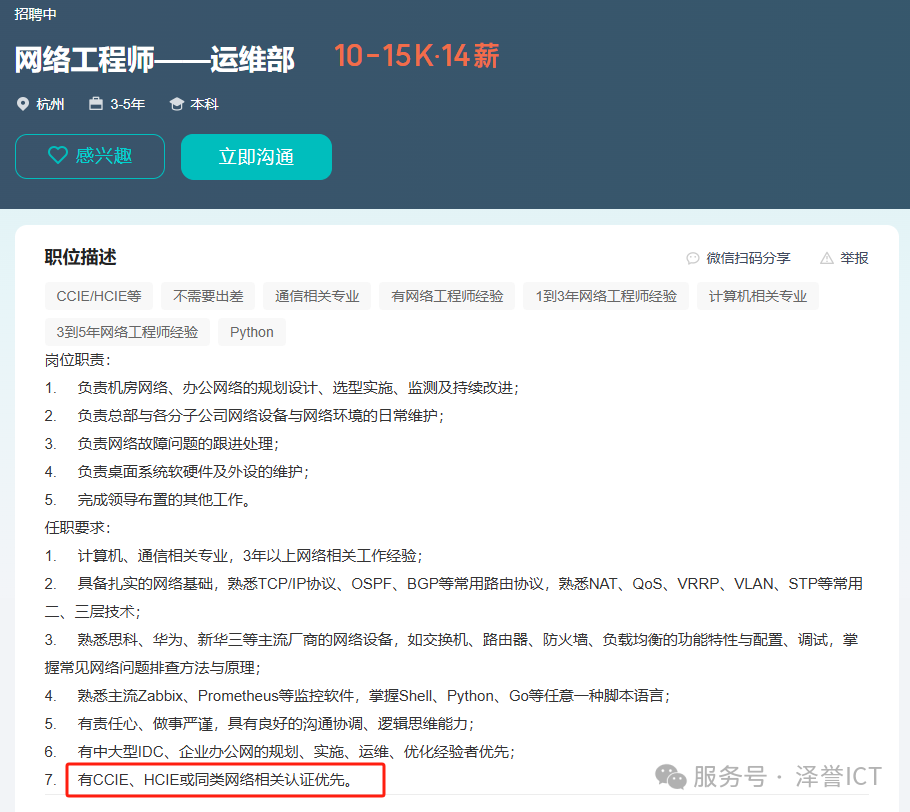Choose the 有网络工程师经验 tag
This screenshot has width=910, height=812.
[x=447, y=296]
